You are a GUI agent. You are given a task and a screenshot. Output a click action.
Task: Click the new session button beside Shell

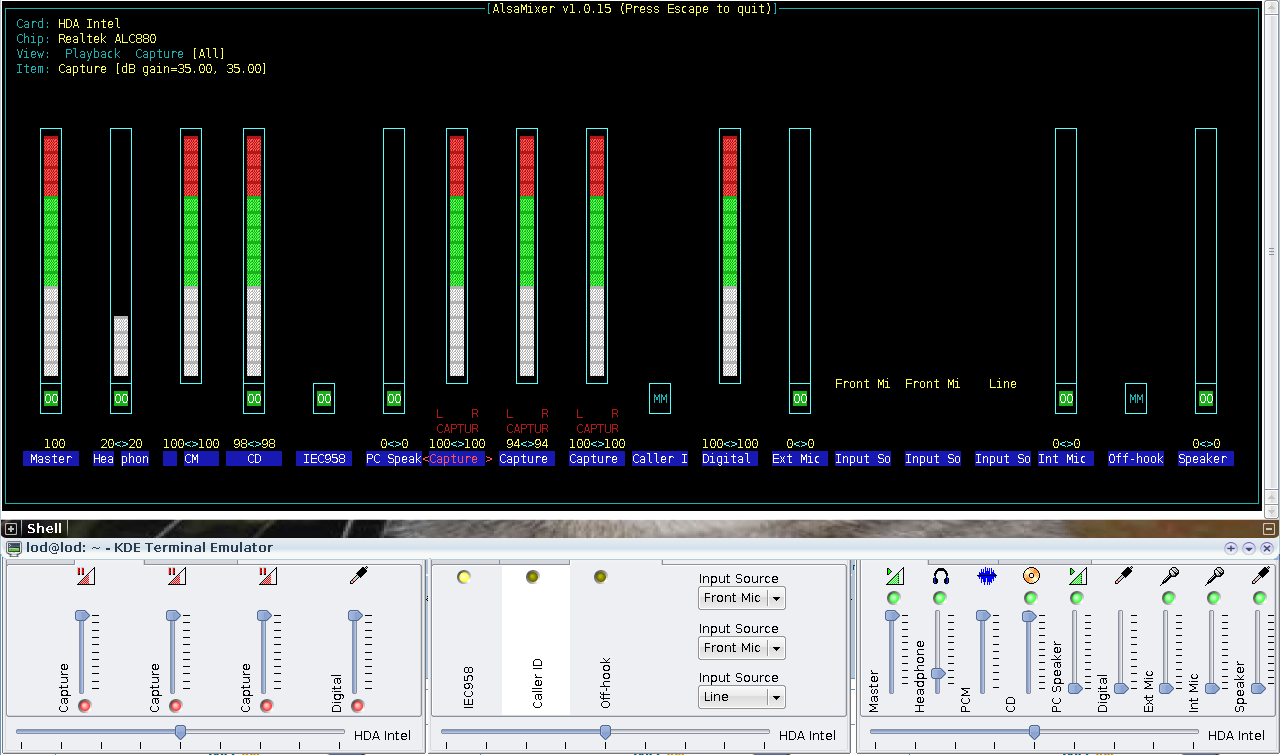click(x=11, y=528)
